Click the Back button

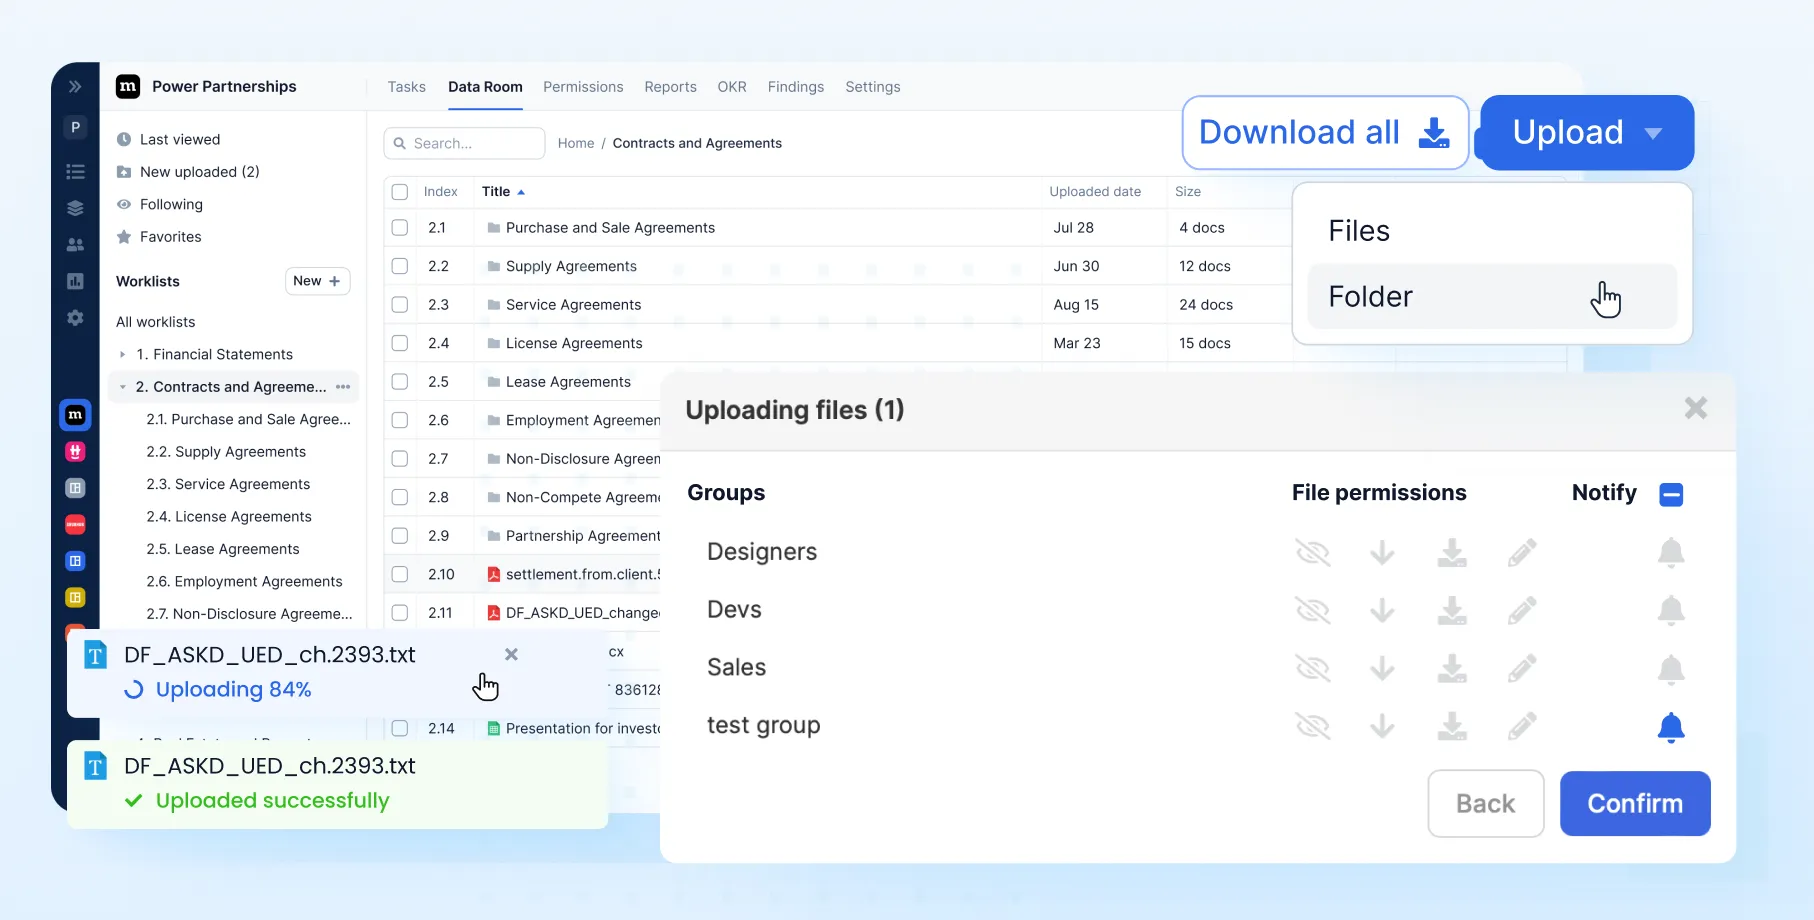click(x=1486, y=803)
